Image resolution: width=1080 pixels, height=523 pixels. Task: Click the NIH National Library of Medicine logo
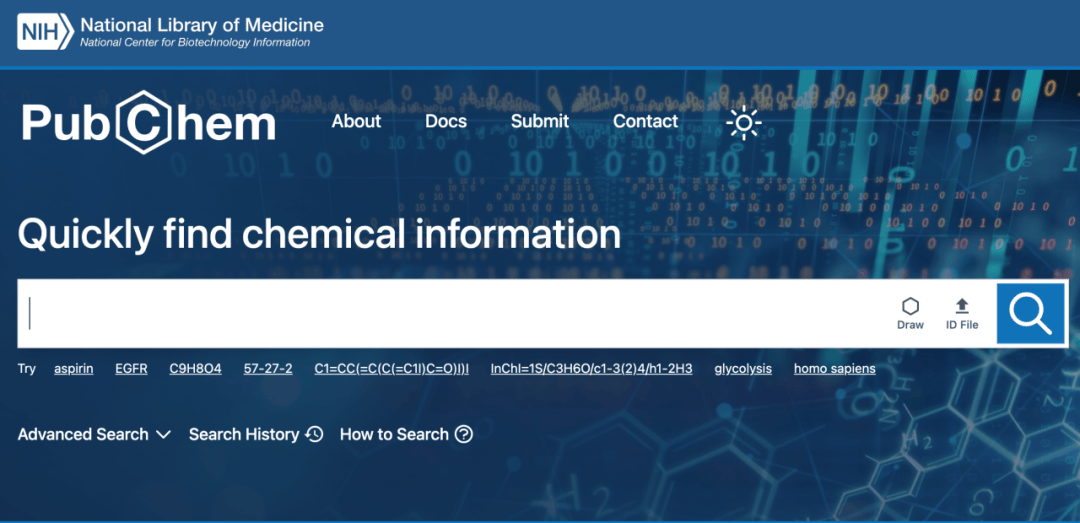[170, 31]
